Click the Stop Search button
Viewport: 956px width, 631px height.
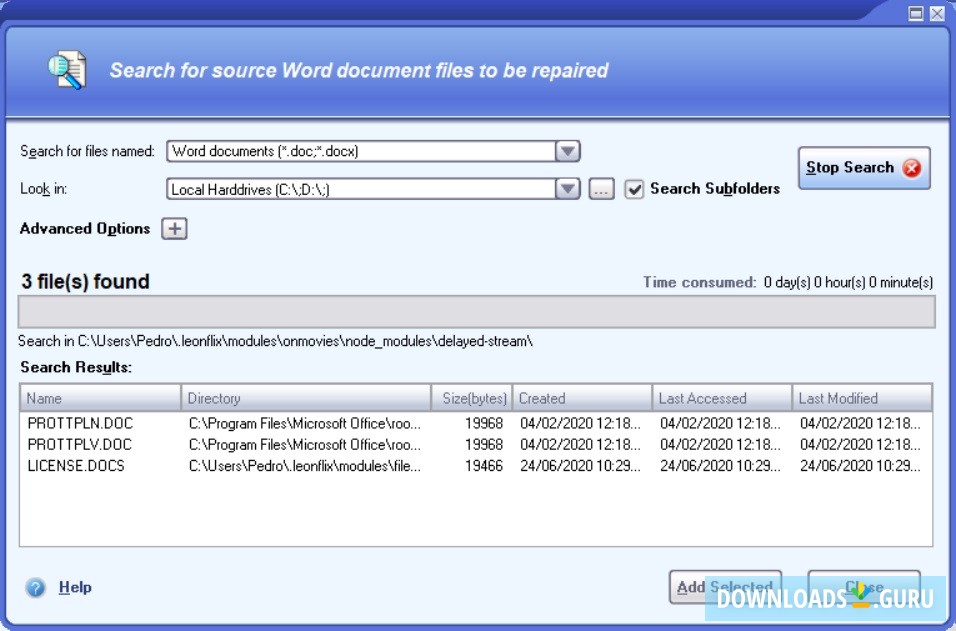click(x=864, y=168)
